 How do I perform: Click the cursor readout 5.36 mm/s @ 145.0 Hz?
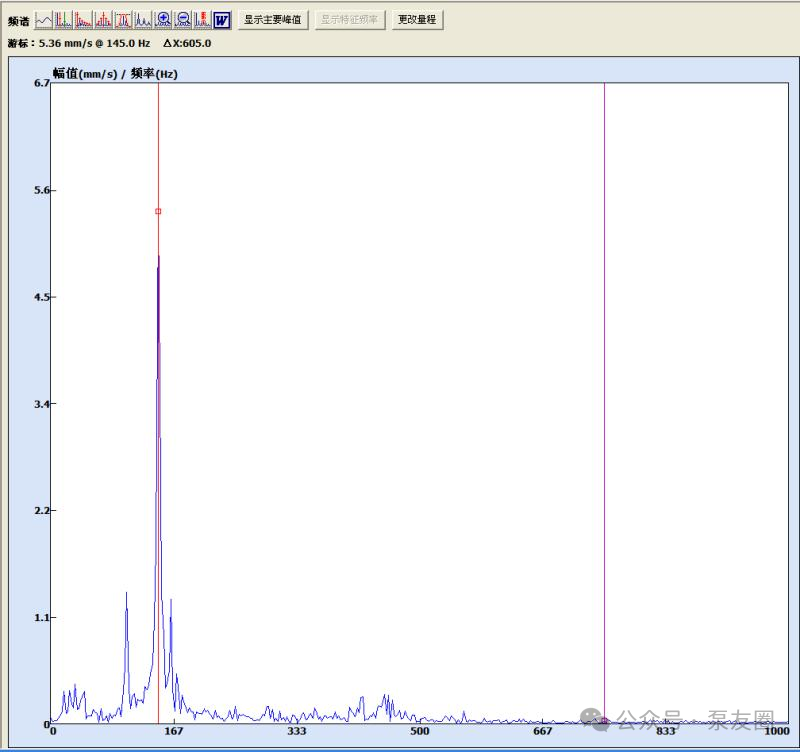[94, 43]
